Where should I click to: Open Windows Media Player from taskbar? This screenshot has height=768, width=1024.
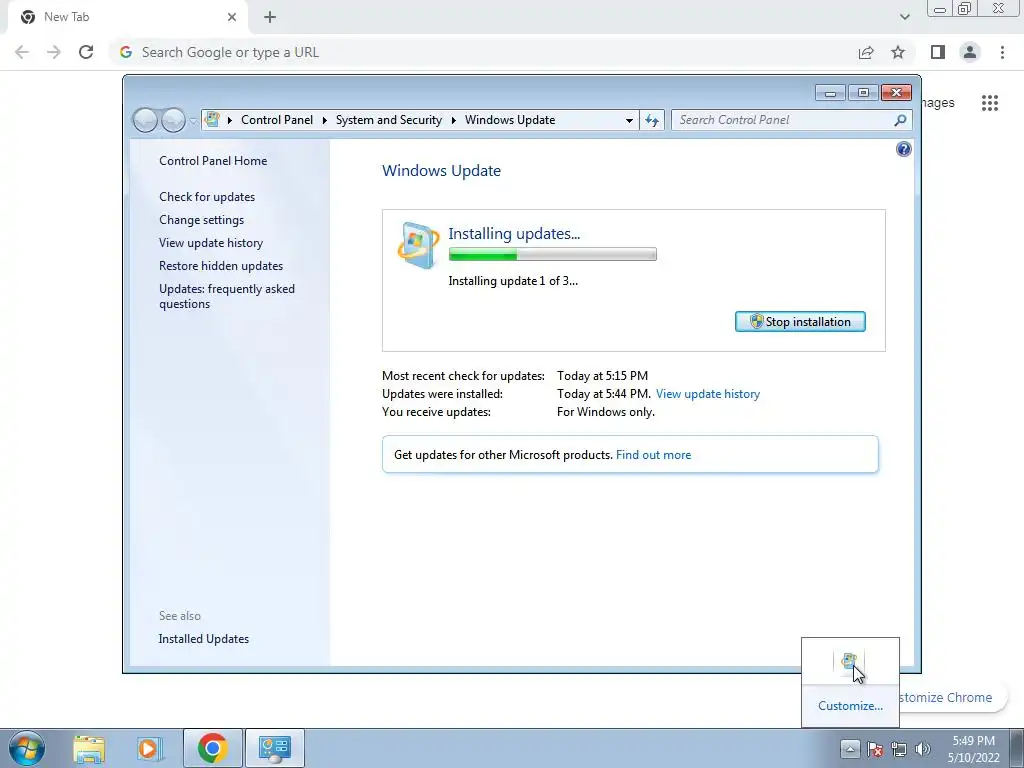148,748
